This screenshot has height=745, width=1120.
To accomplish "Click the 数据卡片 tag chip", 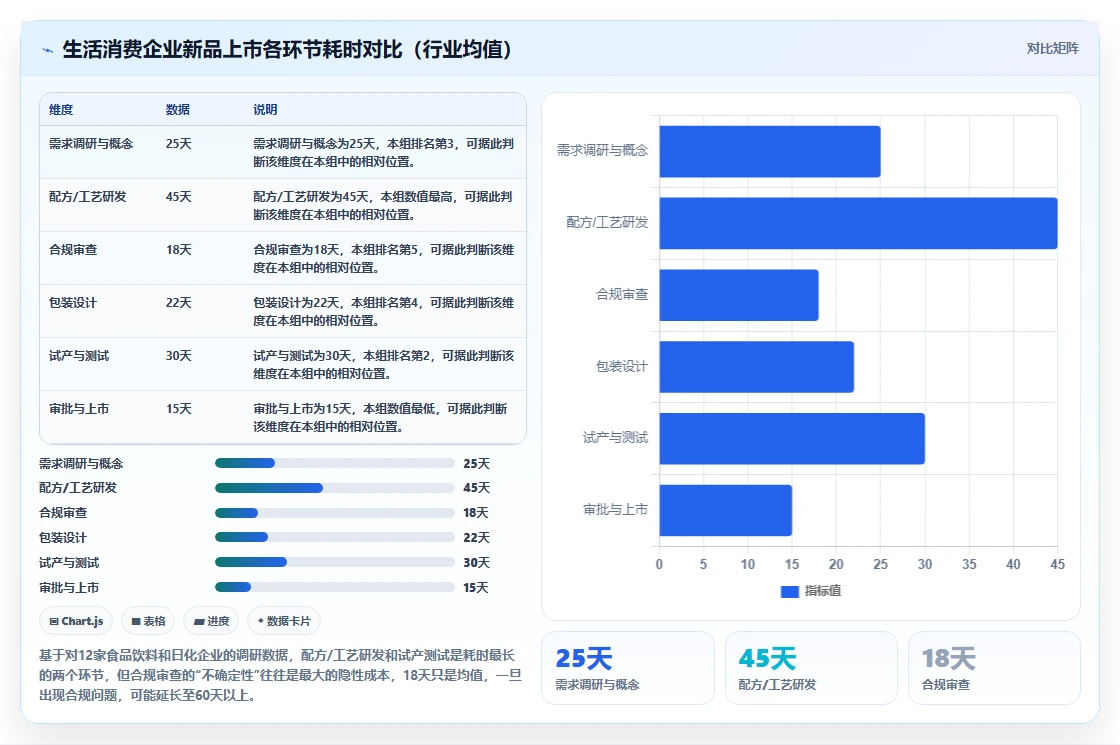I will 284,621.
